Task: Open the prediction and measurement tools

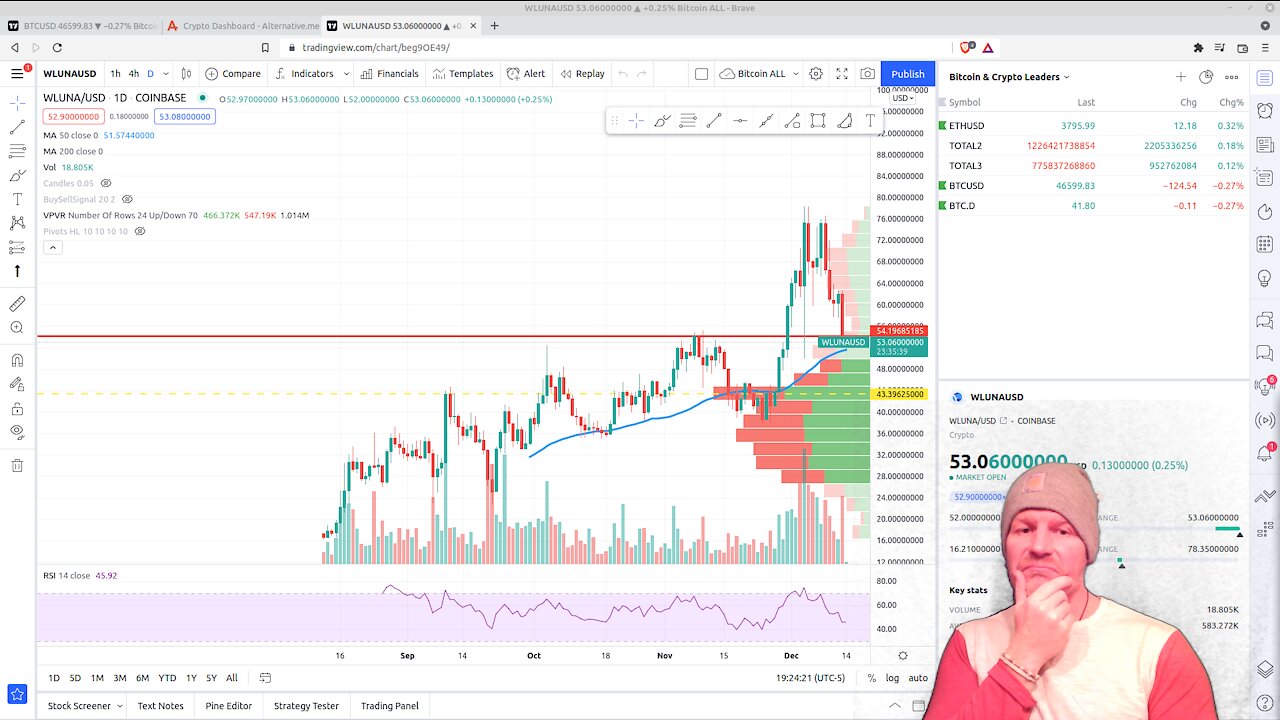Action: (x=17, y=247)
